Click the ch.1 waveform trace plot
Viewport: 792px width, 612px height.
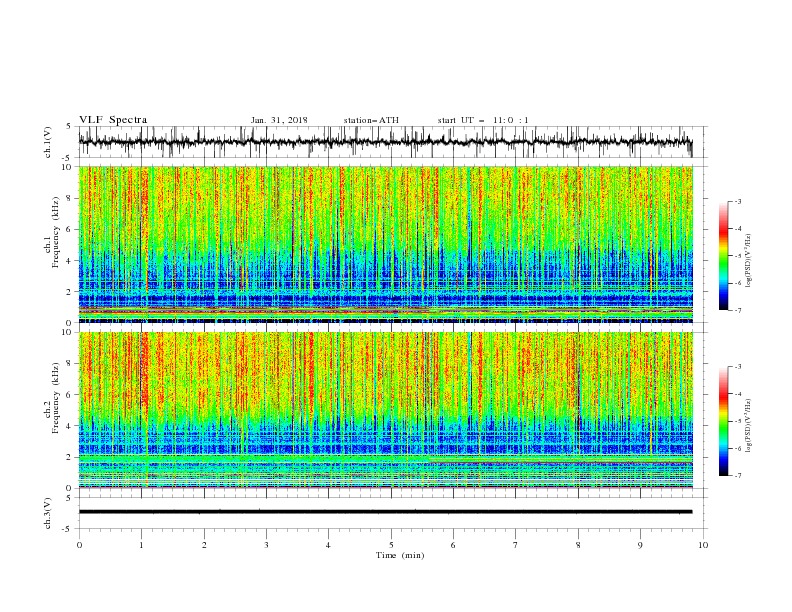click(386, 142)
